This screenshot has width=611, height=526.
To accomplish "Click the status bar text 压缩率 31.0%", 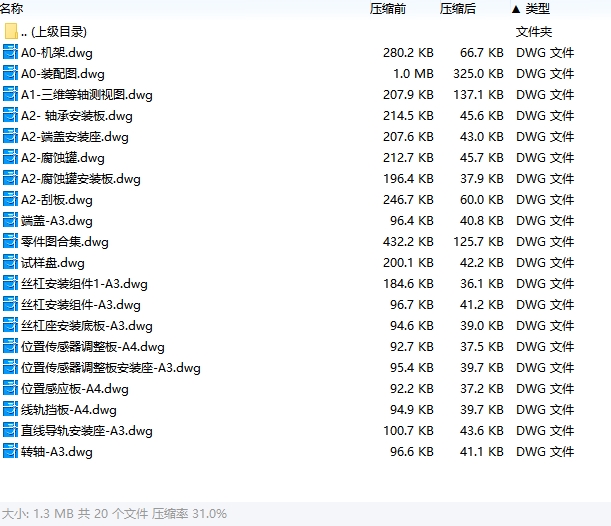I will [x=189, y=514].
